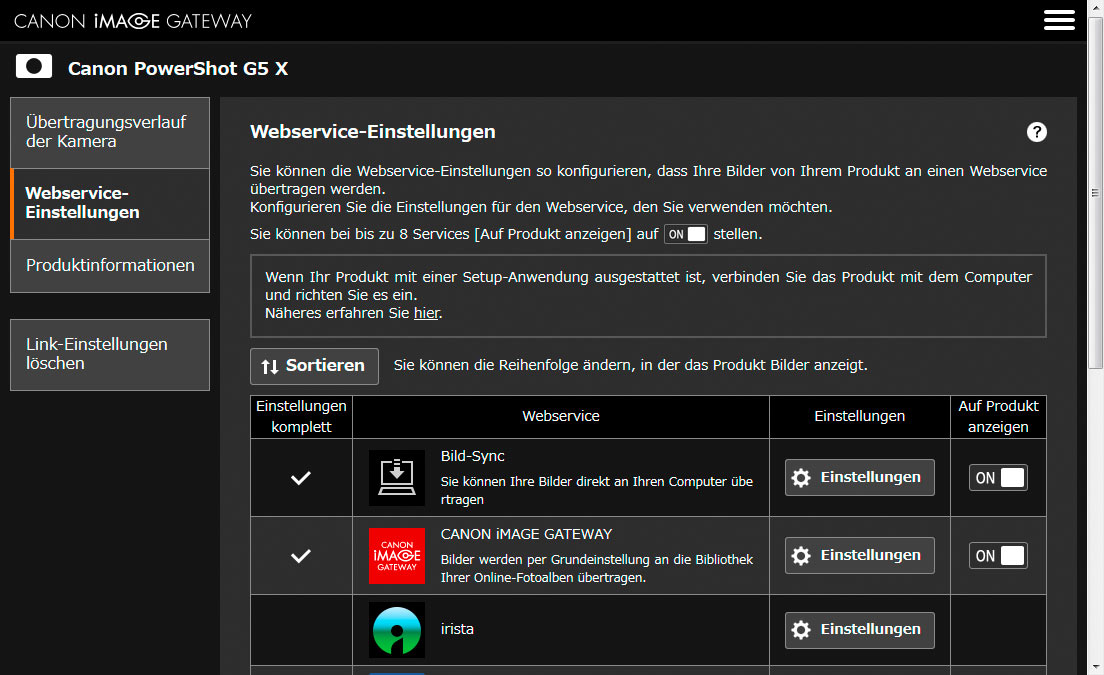The height and width of the screenshot is (675, 1104).
Task: Follow the 'hier' link for details
Action: [x=426, y=313]
